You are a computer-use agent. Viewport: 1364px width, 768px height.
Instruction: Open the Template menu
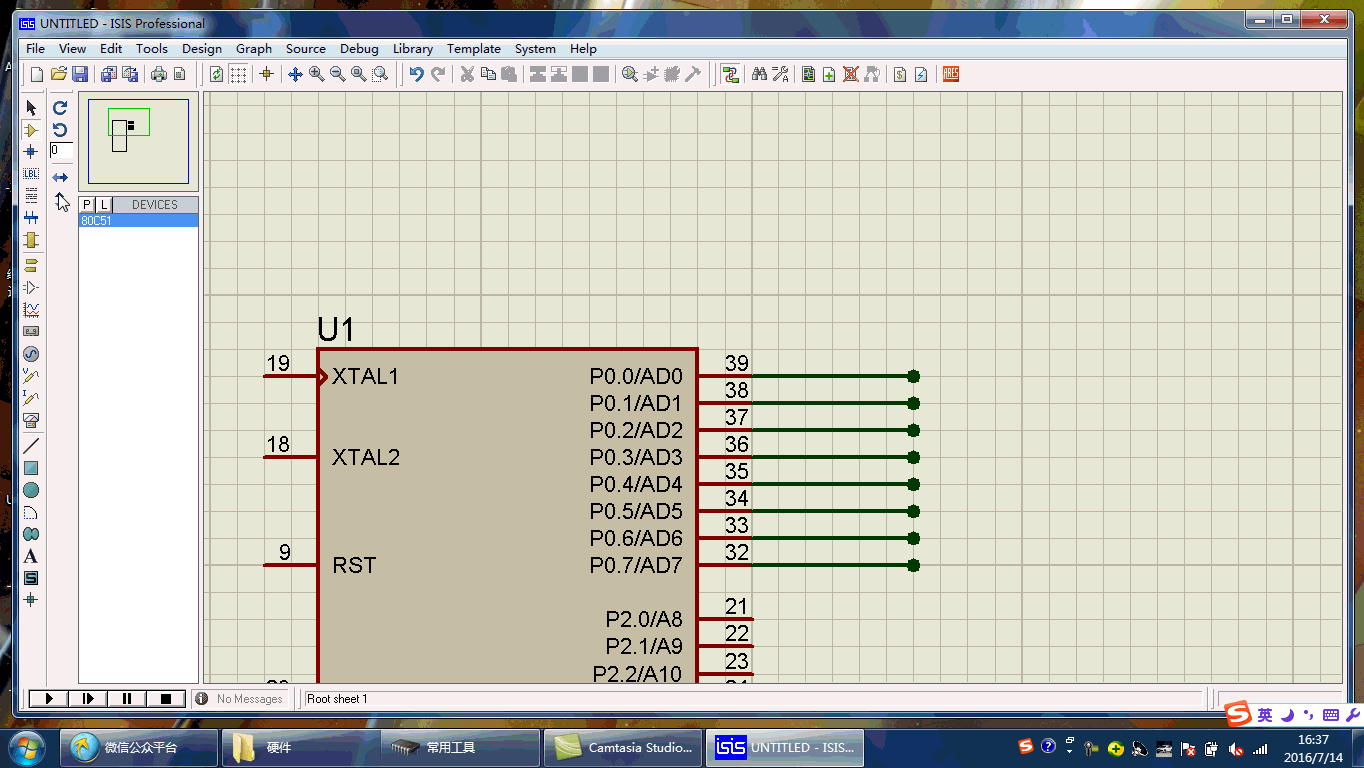(x=474, y=48)
